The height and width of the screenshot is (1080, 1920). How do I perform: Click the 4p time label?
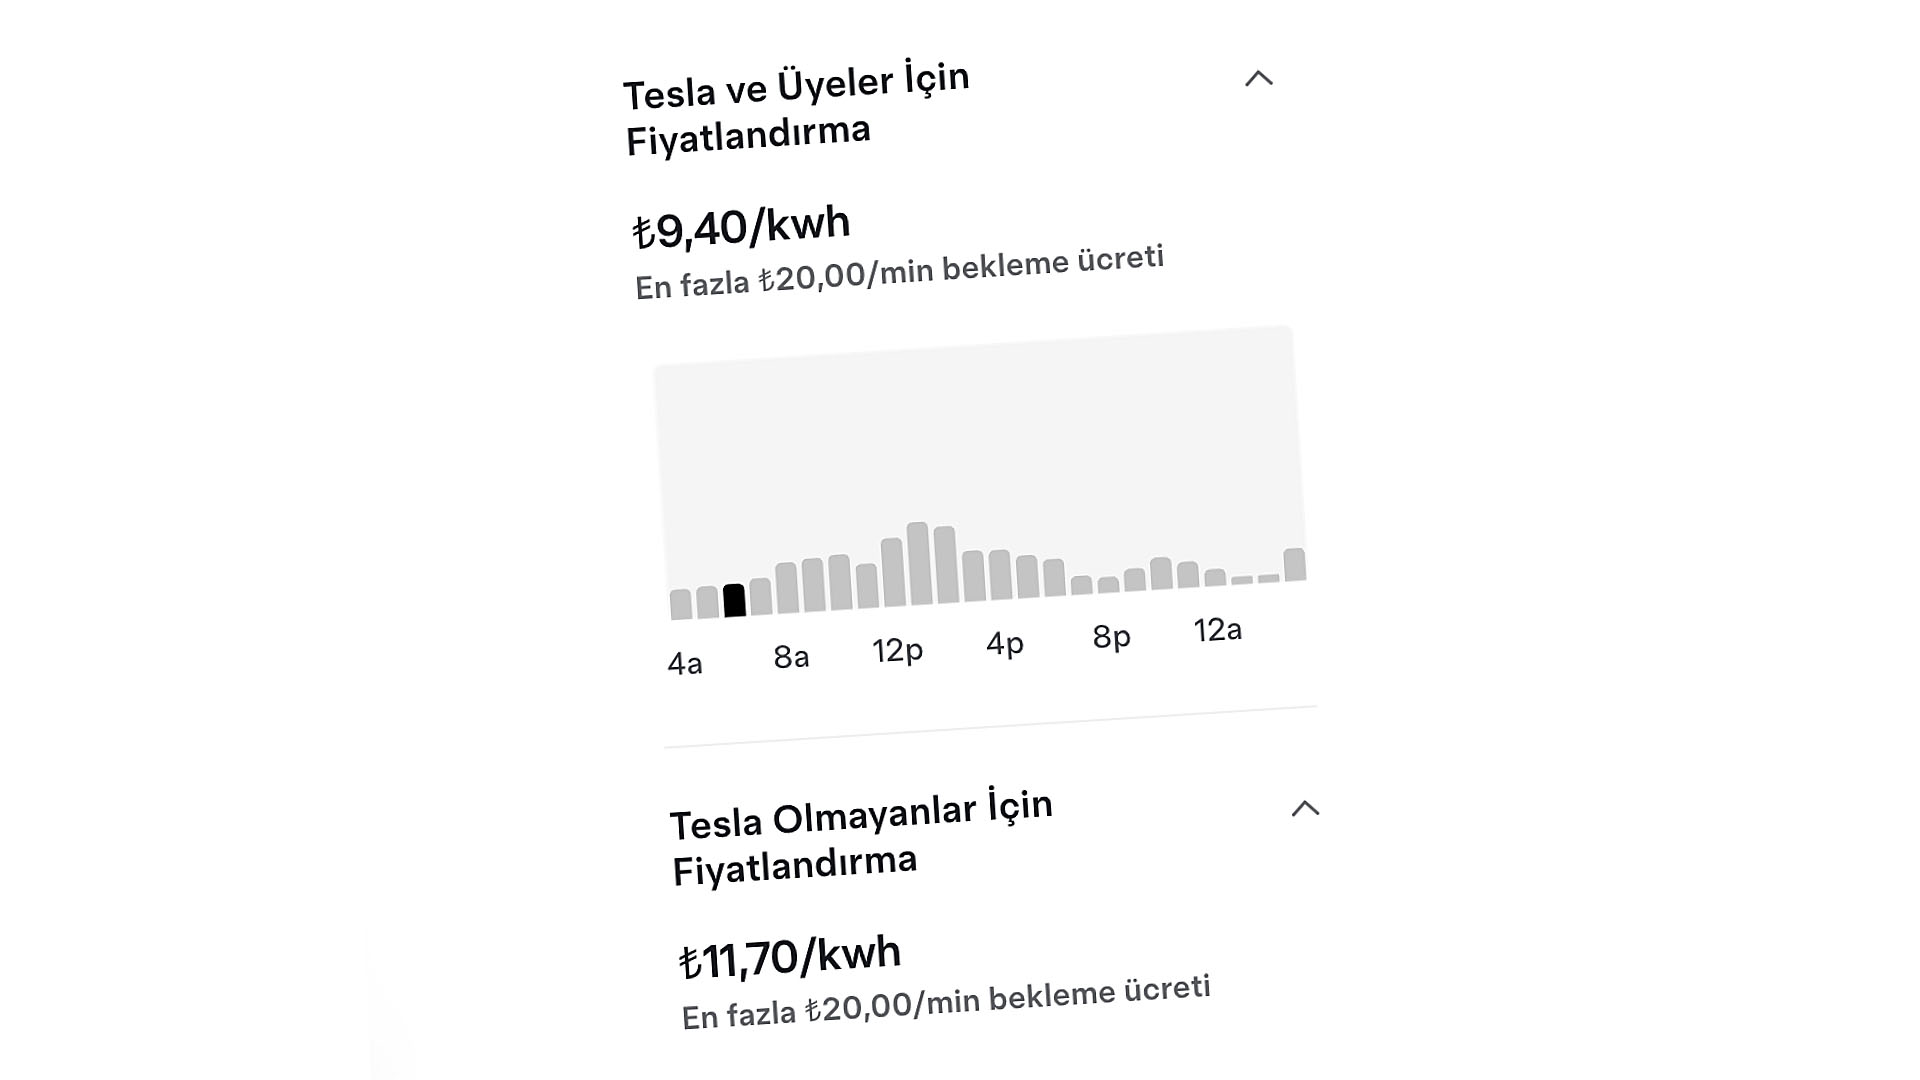[1004, 643]
